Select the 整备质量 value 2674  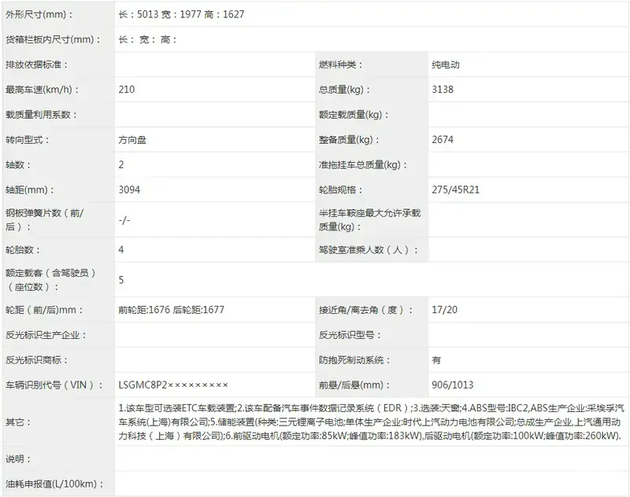[x=442, y=140]
